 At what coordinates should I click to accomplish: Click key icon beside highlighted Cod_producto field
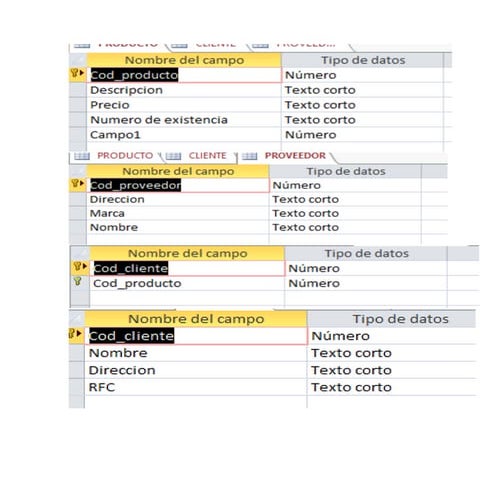click(75, 73)
